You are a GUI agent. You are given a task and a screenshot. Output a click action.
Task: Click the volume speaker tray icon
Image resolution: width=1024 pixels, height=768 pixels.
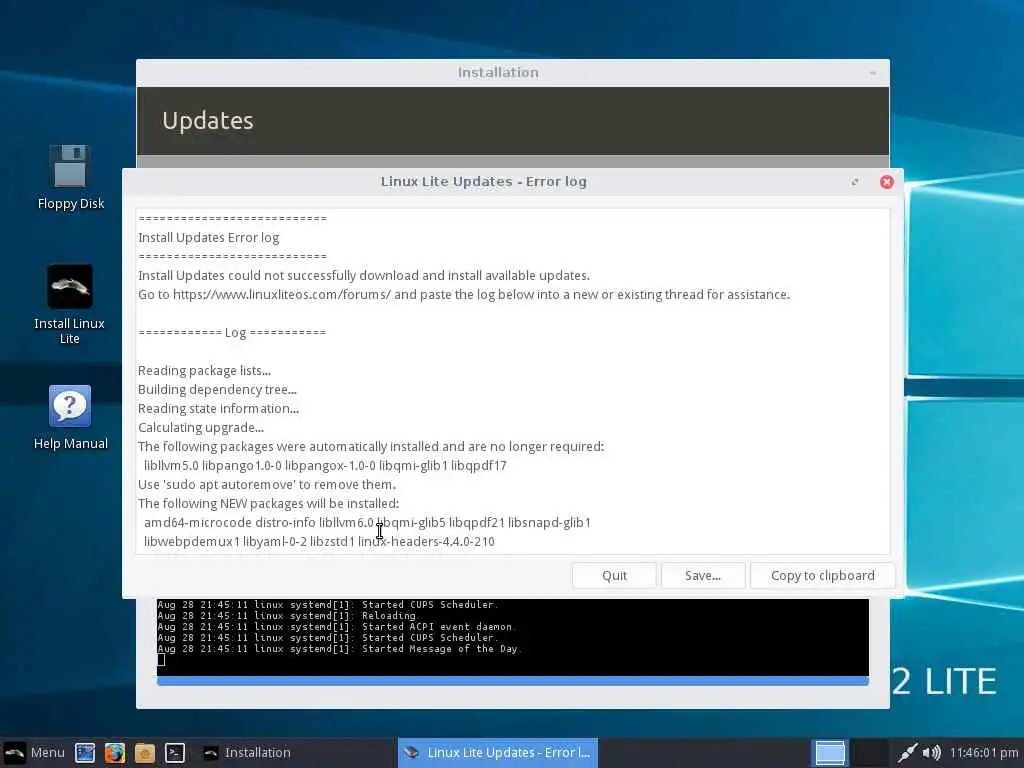pyautogui.click(x=932, y=752)
